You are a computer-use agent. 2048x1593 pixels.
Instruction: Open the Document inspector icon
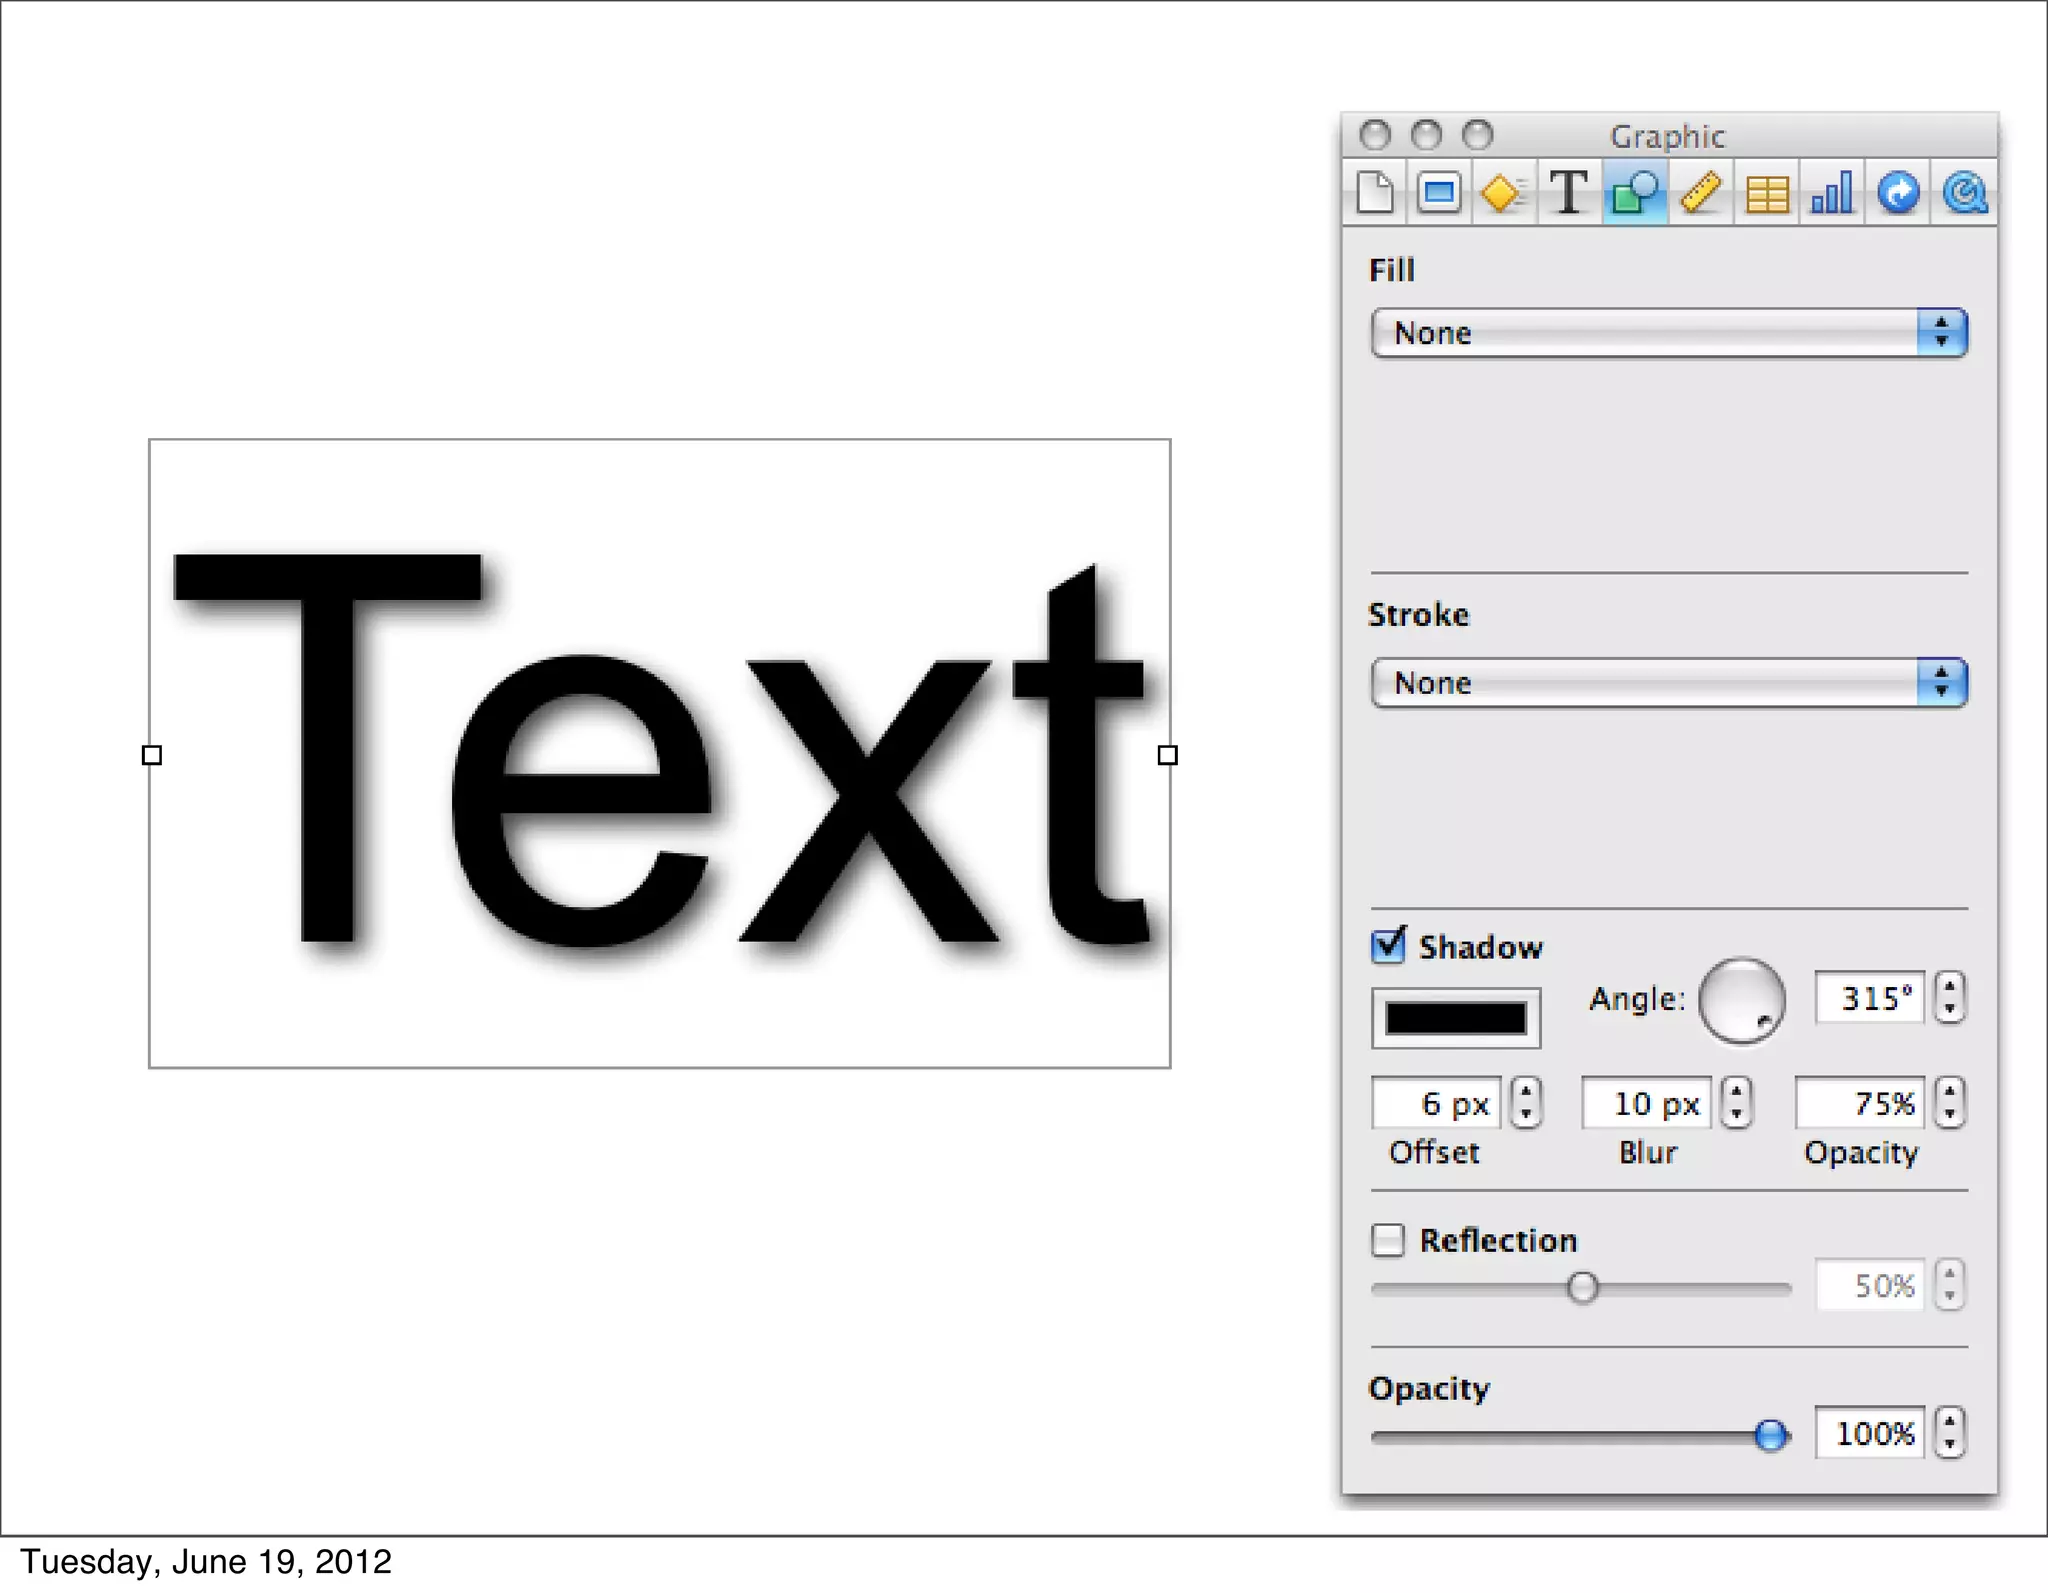[x=1375, y=193]
